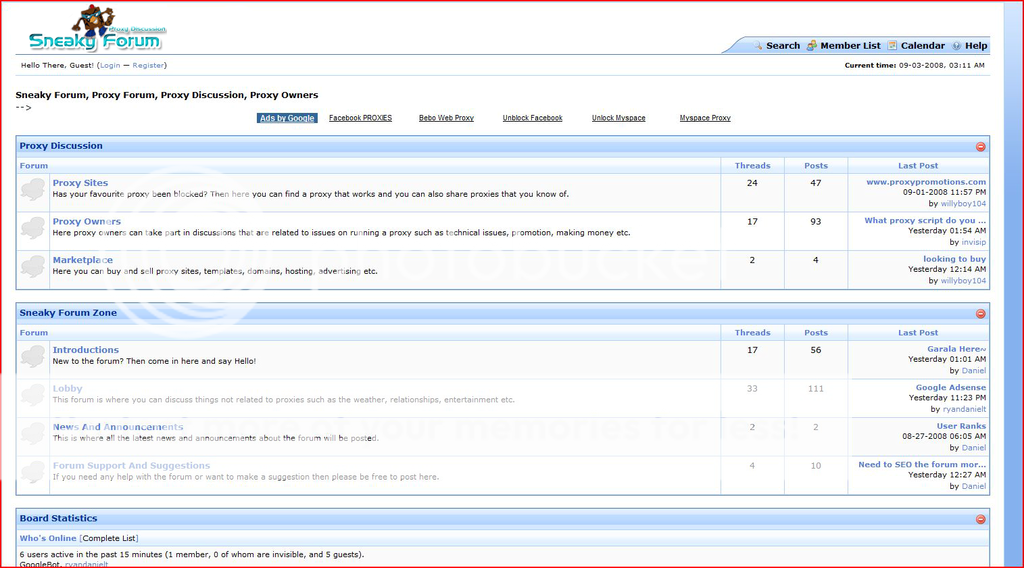
Task: Click the Ads by Google label
Action: click(x=288, y=118)
